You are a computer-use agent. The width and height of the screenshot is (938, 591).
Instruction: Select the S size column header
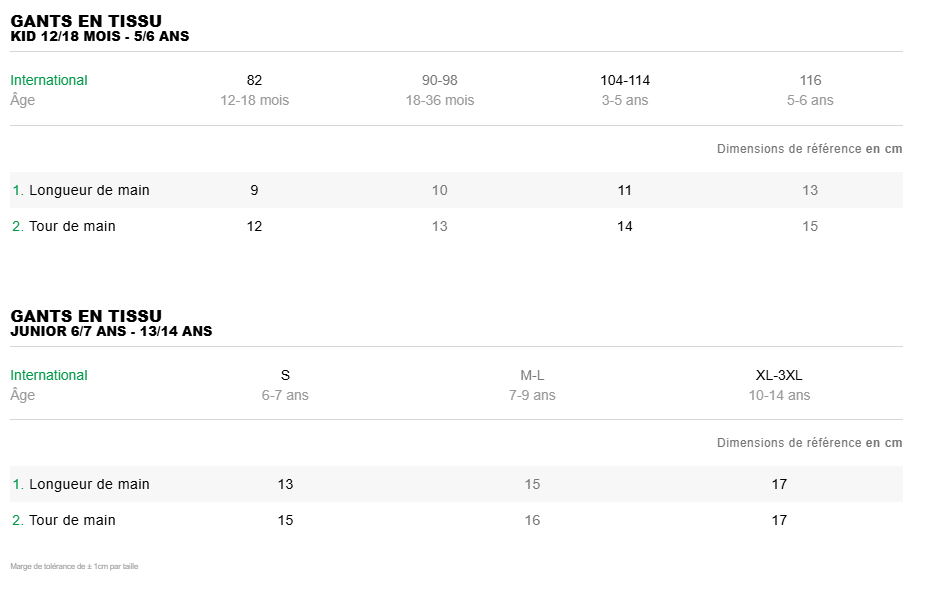[x=285, y=375]
